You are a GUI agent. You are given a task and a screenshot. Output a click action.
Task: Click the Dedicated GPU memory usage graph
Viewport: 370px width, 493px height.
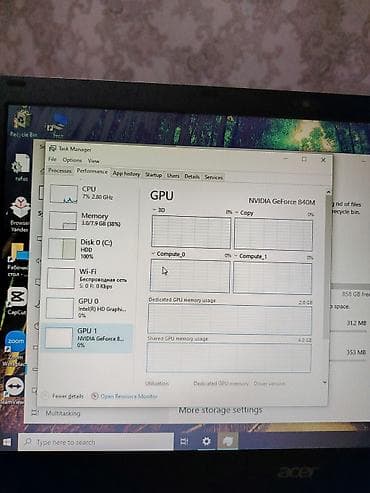pos(230,319)
